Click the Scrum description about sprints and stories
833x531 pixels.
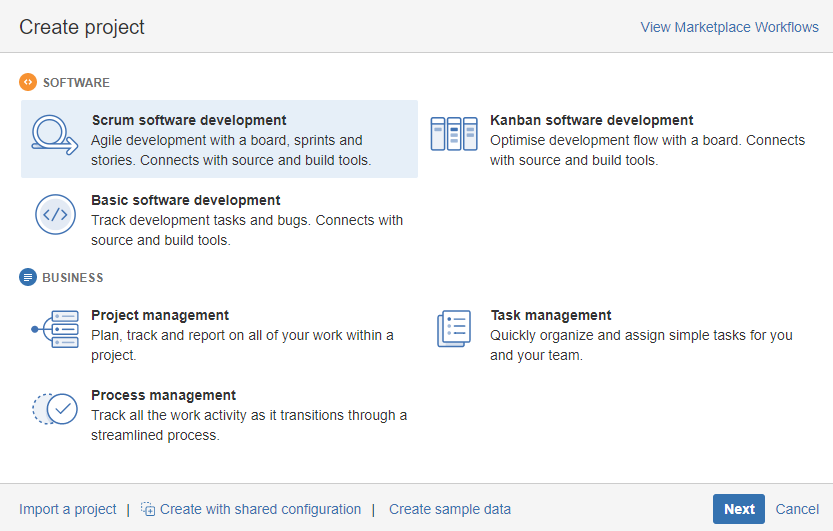pyautogui.click(x=231, y=150)
